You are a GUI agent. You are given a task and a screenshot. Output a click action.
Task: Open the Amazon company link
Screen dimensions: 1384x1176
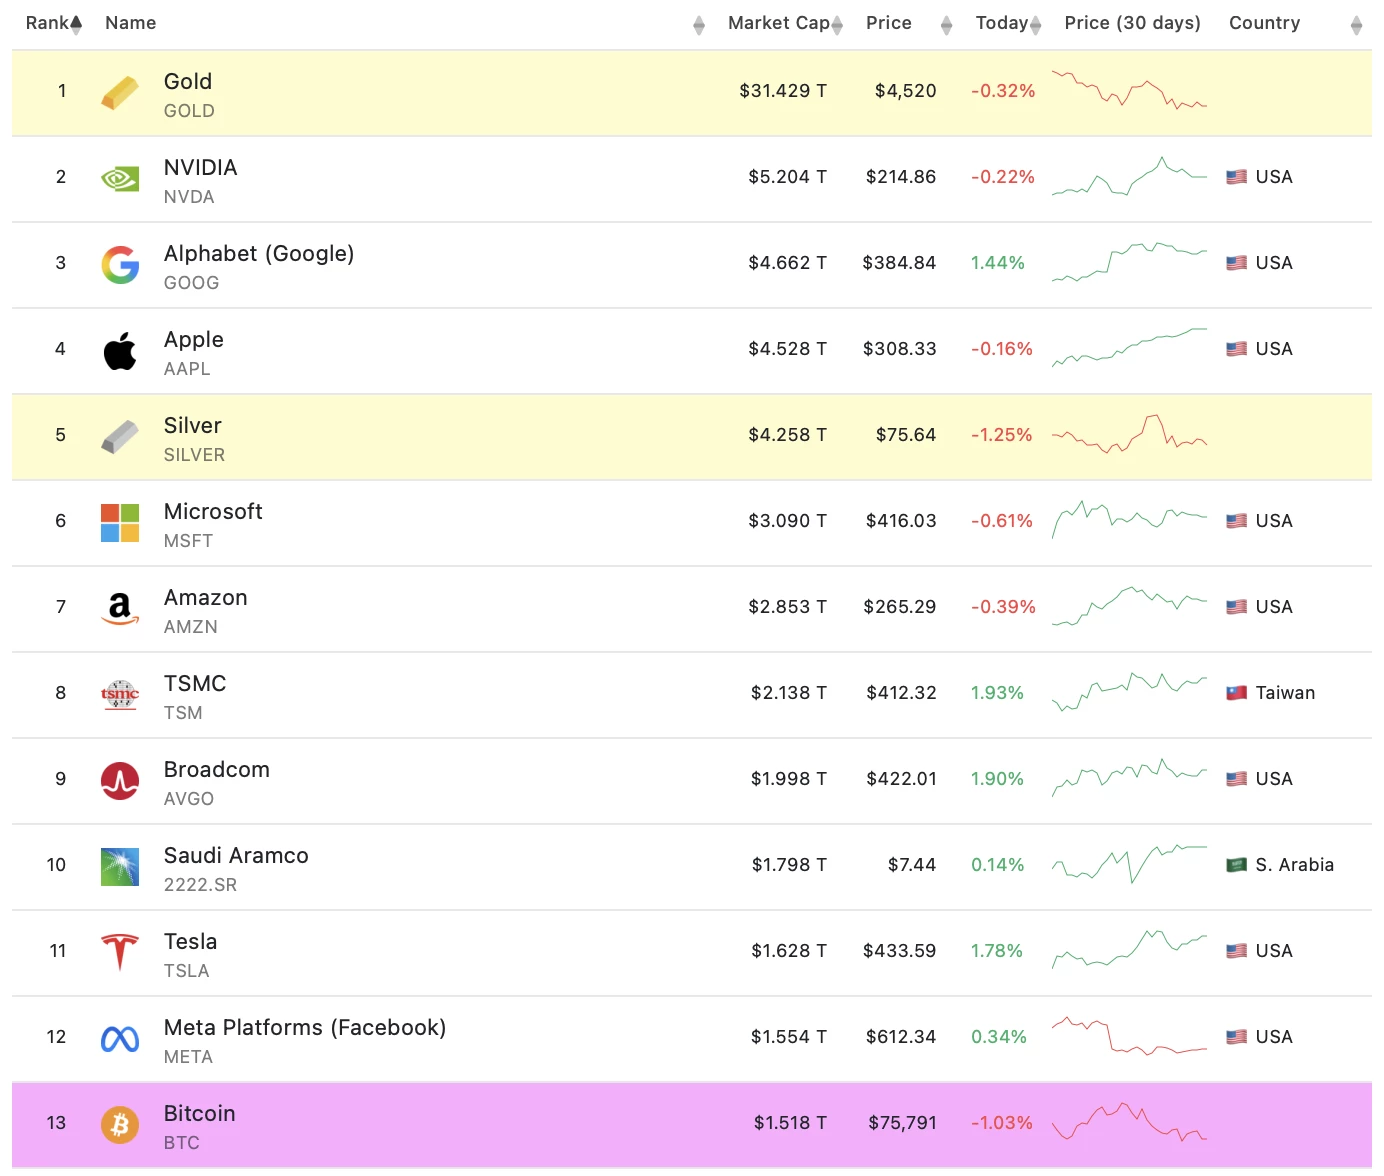(x=206, y=598)
